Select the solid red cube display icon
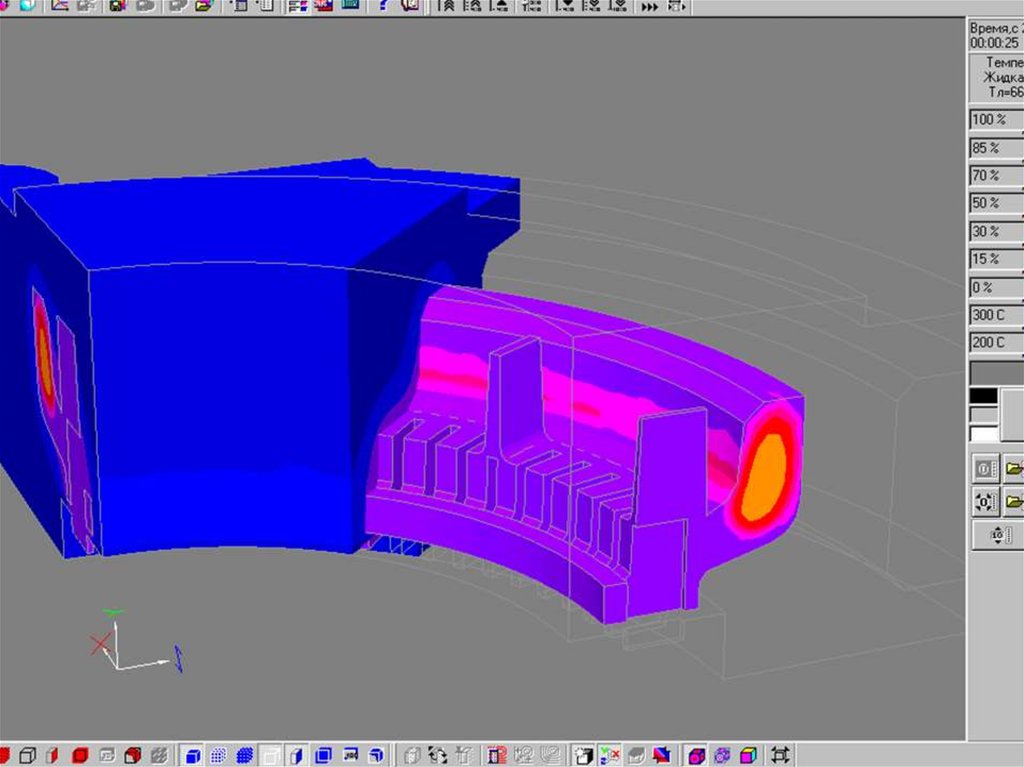 (80, 755)
